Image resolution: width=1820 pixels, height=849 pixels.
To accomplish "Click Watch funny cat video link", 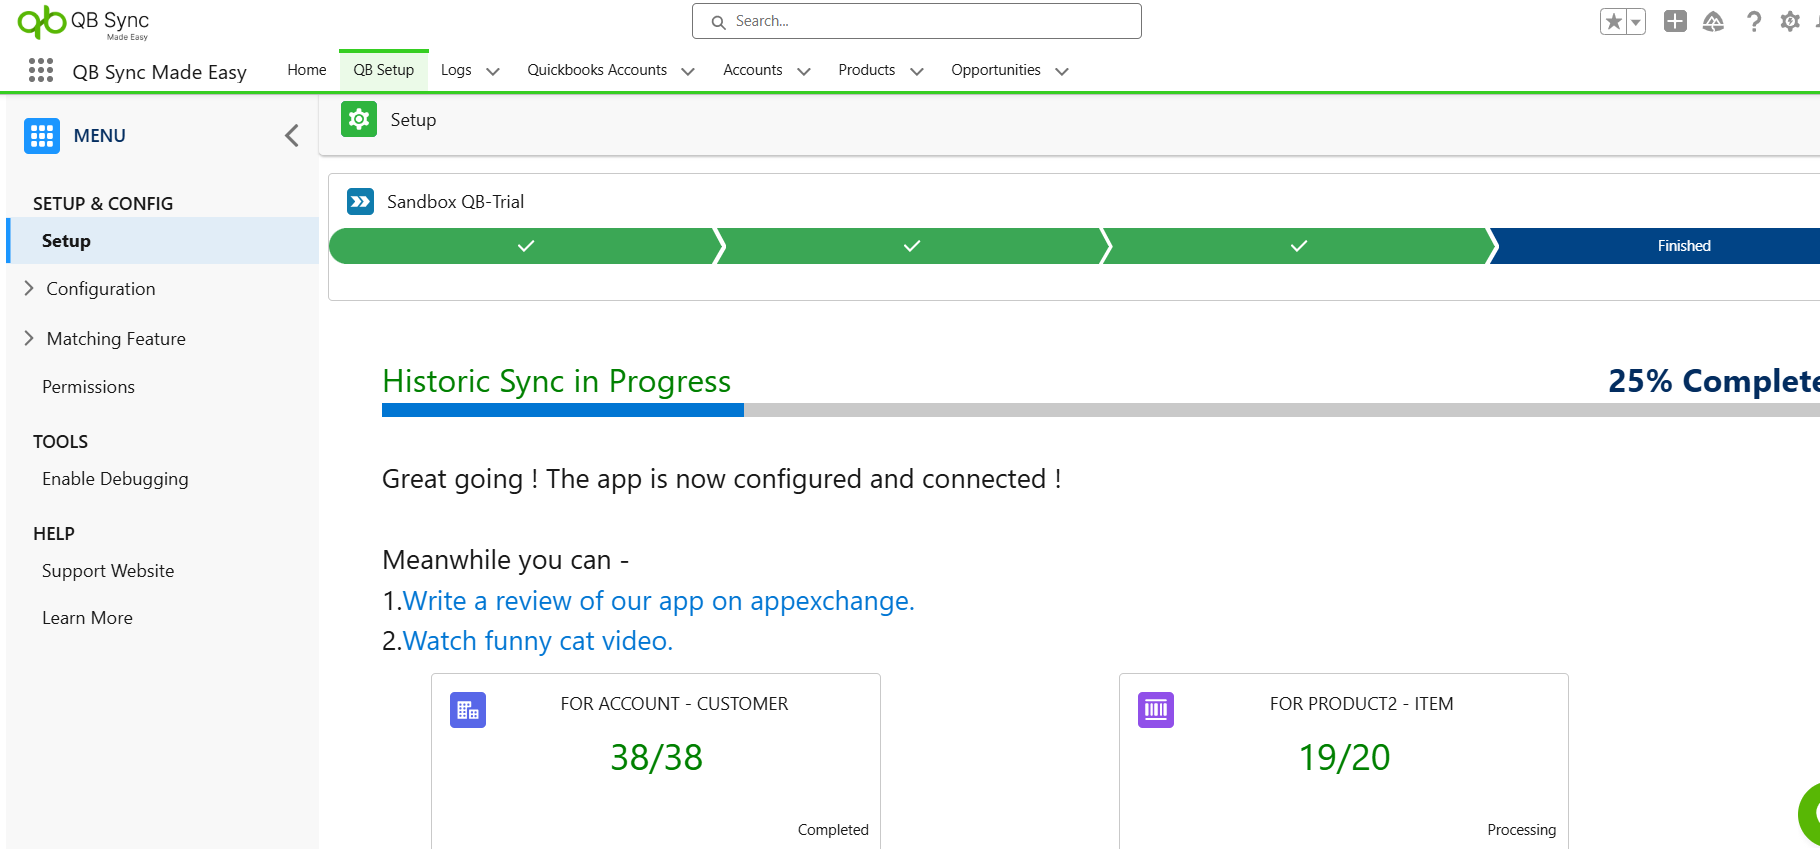I will [x=537, y=641].
